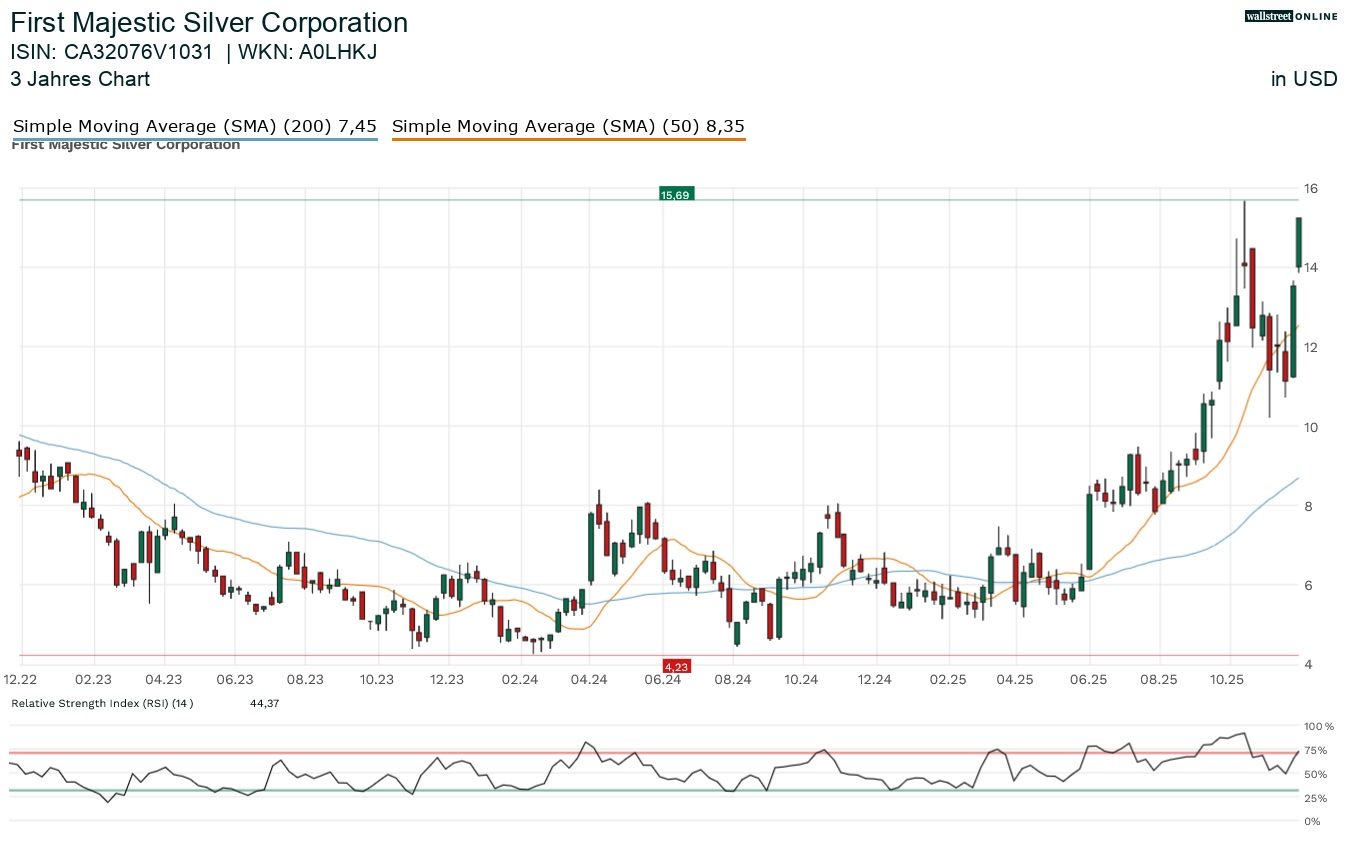Click the WKN A0LHKJ text
This screenshot has width=1349, height=848.
click(x=307, y=52)
